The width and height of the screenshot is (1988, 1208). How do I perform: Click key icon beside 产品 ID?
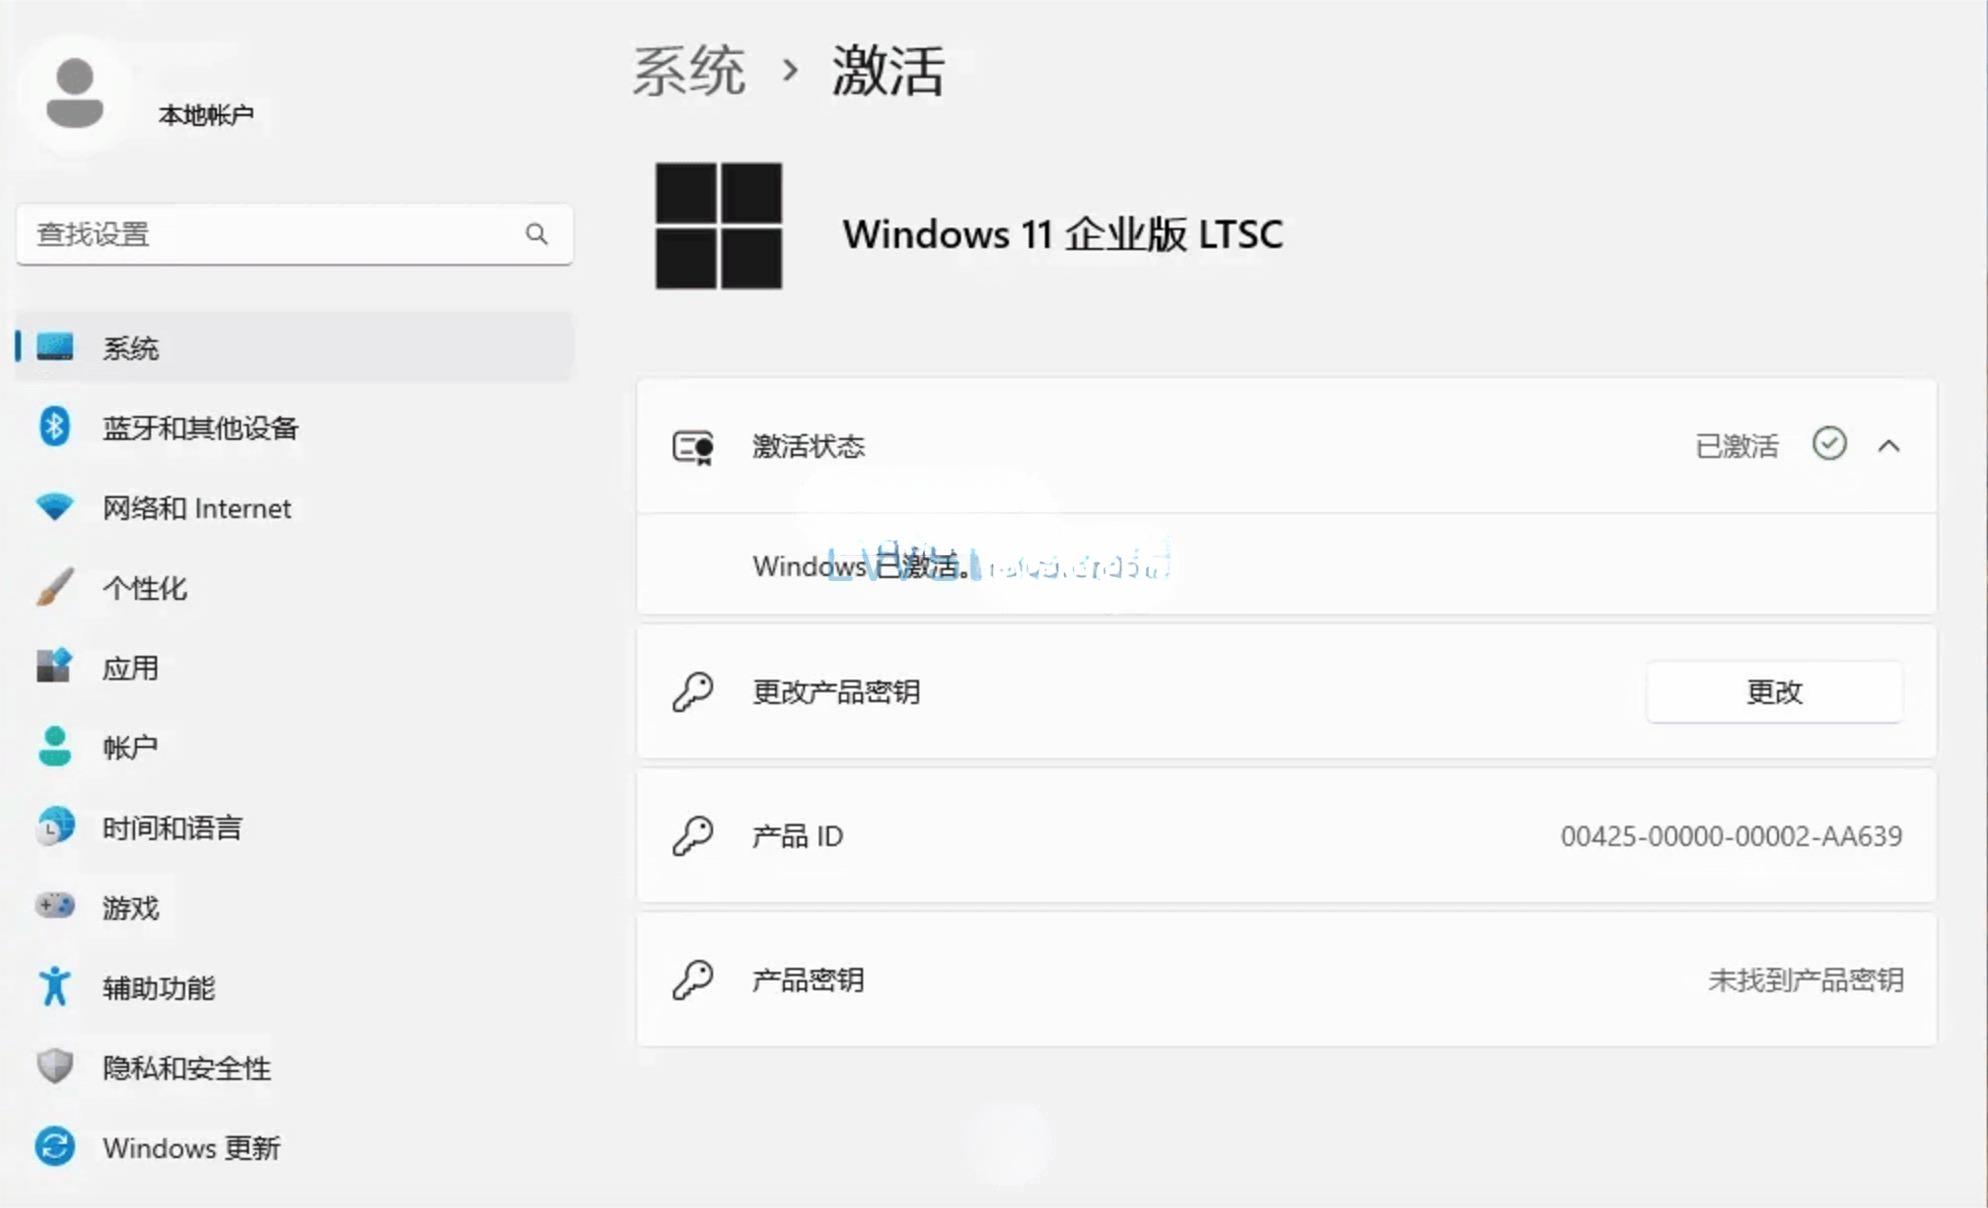[693, 835]
